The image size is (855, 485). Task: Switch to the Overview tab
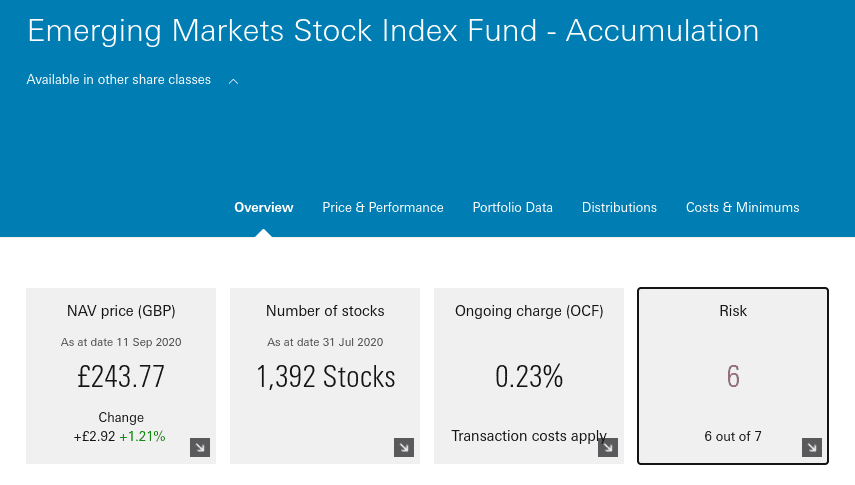[264, 208]
